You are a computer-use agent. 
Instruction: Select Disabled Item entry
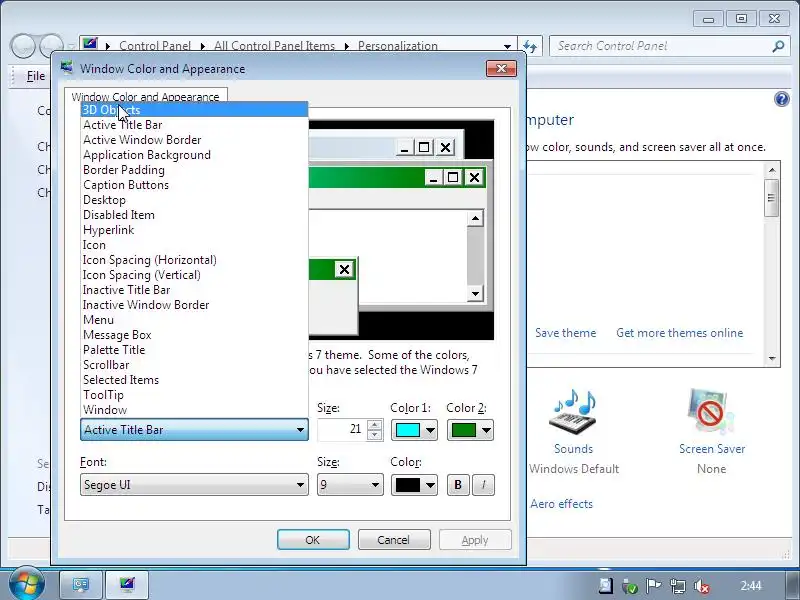tap(194, 215)
